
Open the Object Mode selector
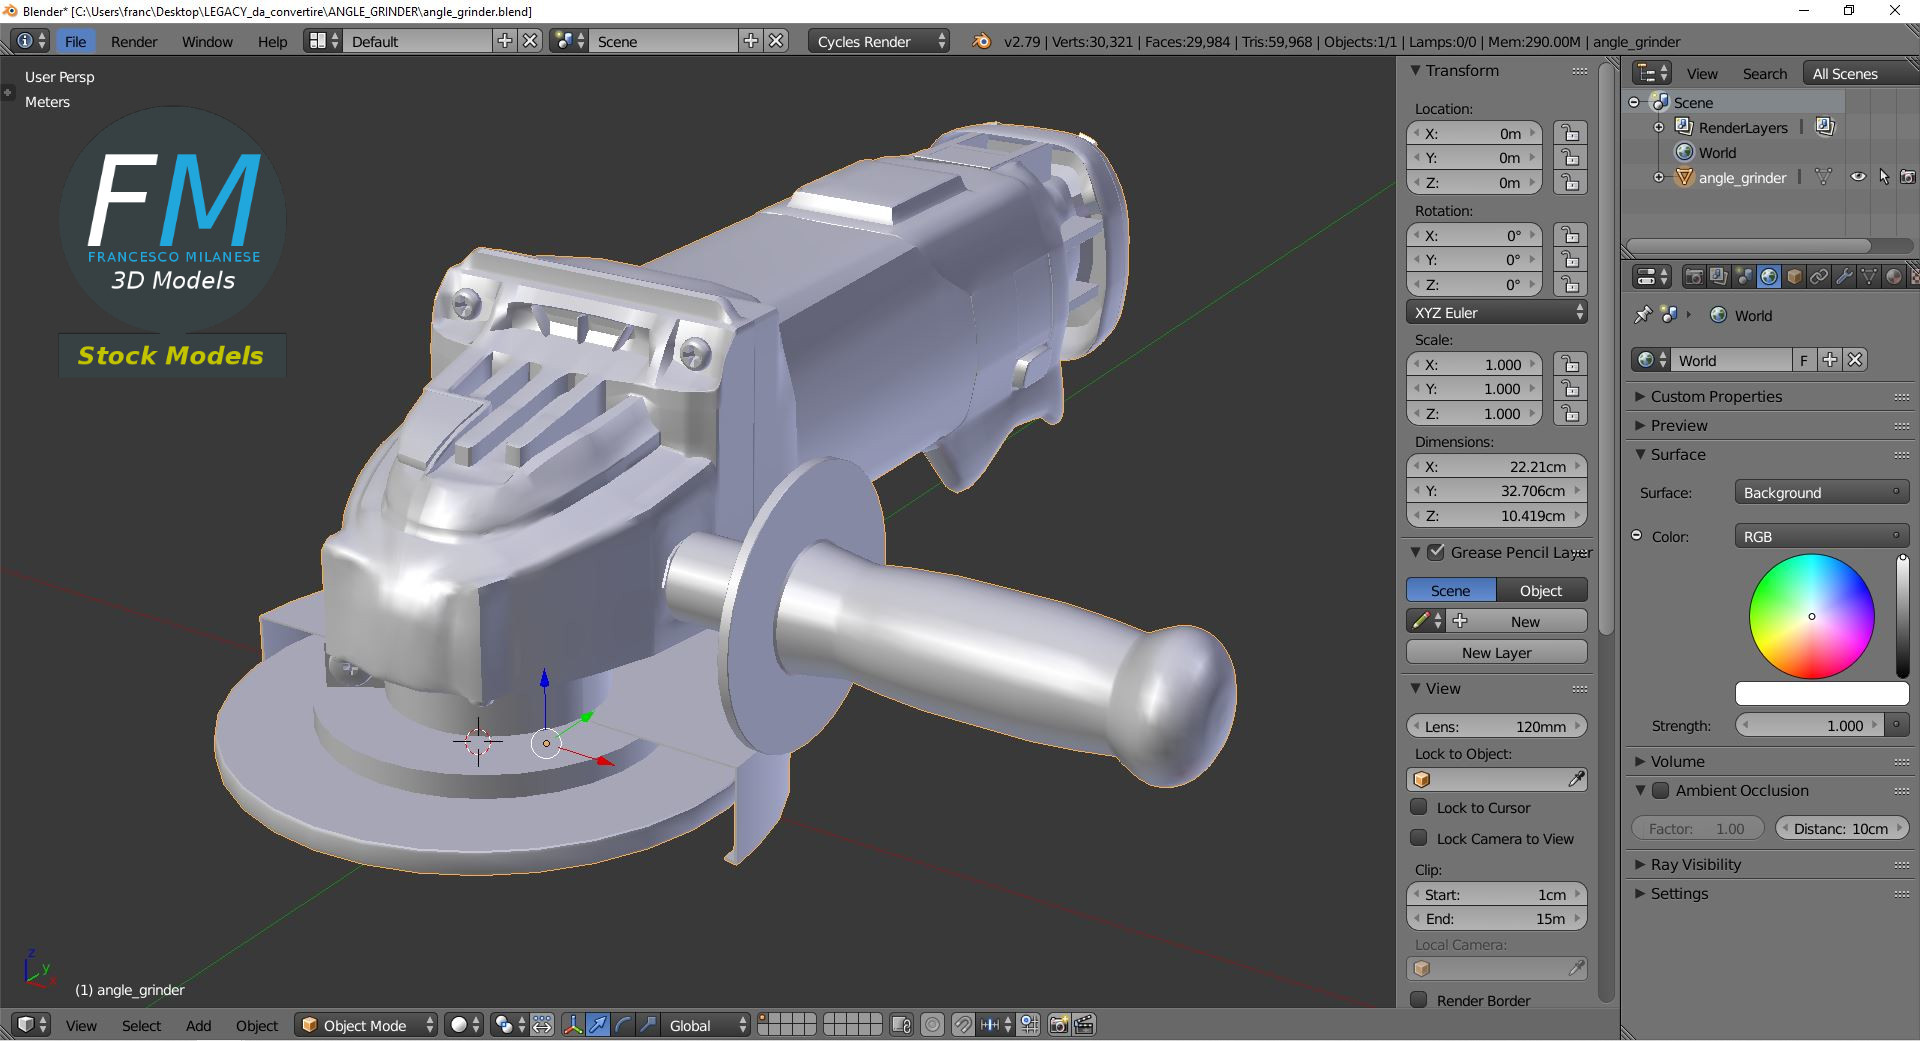[366, 1025]
